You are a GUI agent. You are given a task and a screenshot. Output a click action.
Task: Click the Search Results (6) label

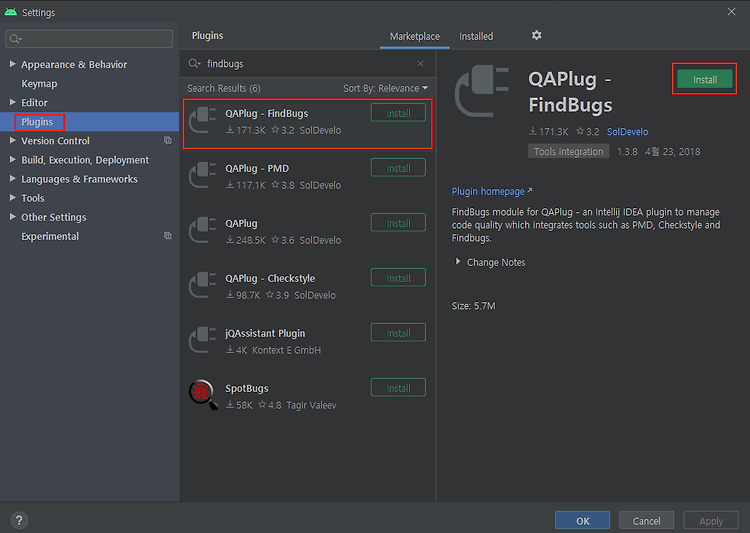(224, 89)
